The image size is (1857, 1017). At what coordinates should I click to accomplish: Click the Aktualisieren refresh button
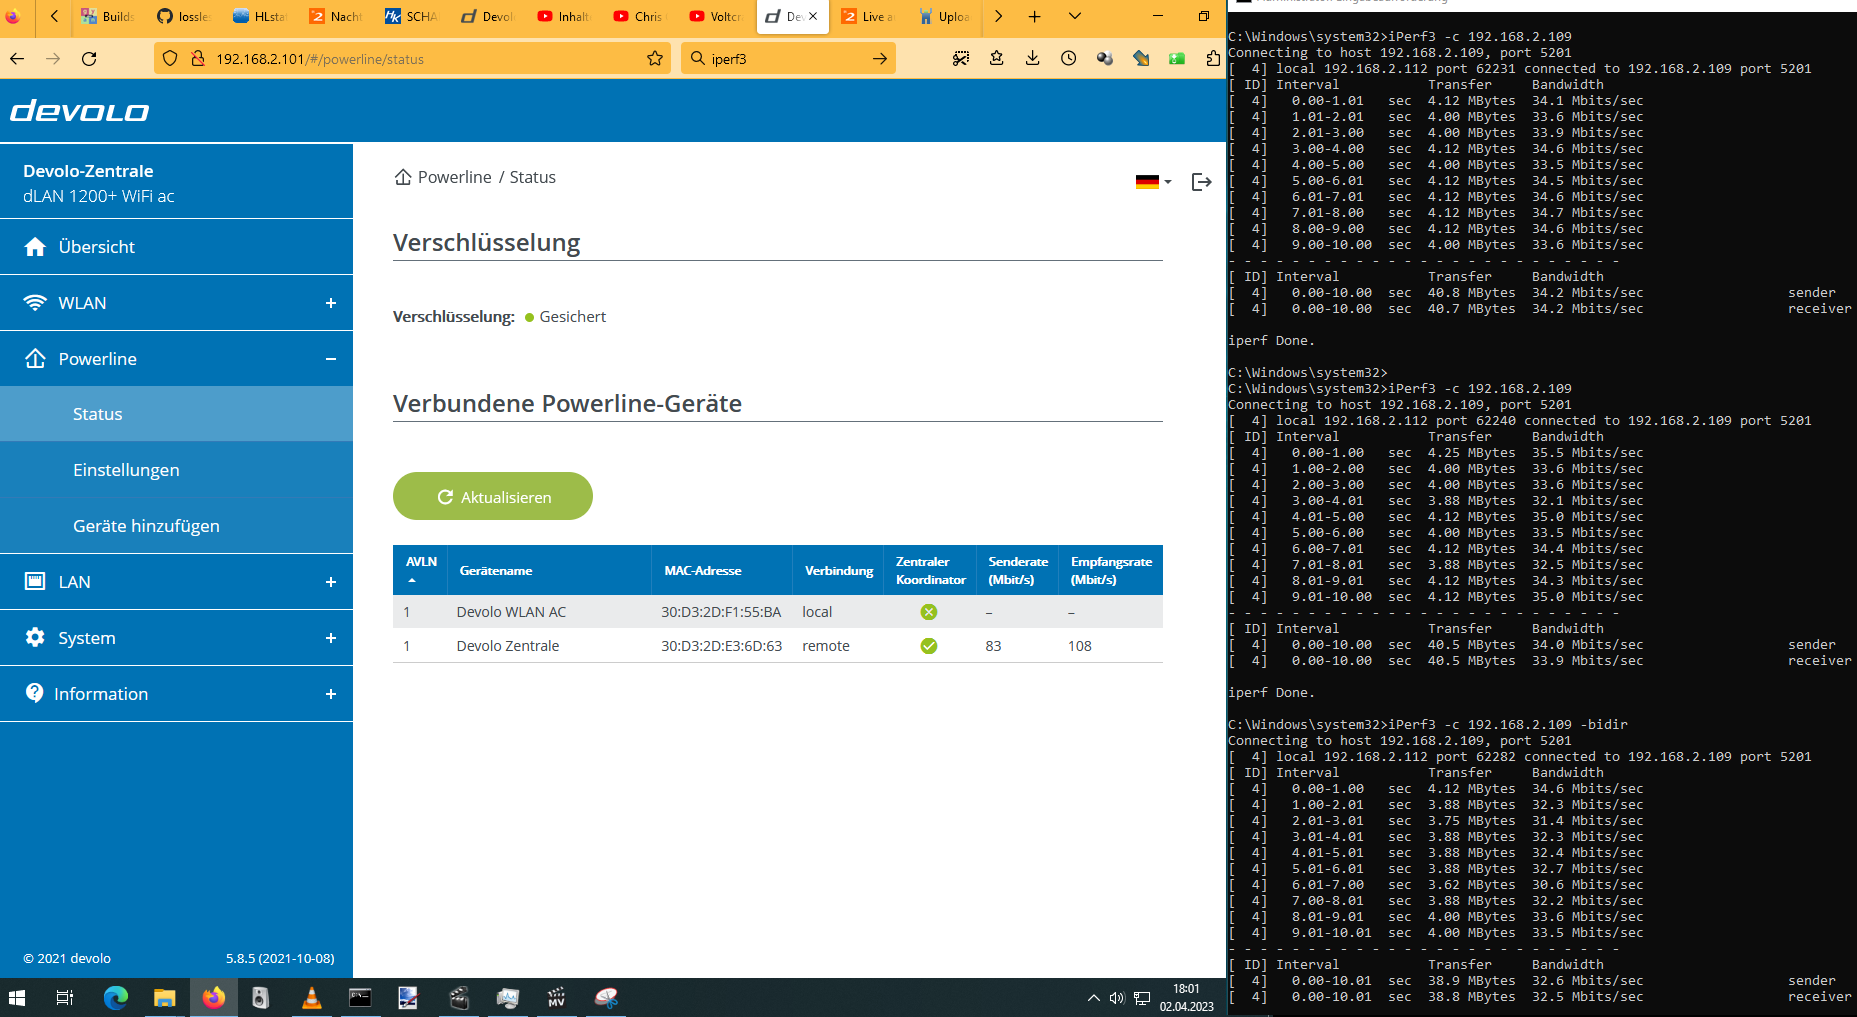pos(493,496)
